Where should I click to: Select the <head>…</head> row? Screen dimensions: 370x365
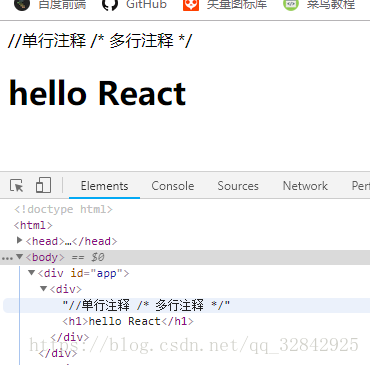(71, 241)
